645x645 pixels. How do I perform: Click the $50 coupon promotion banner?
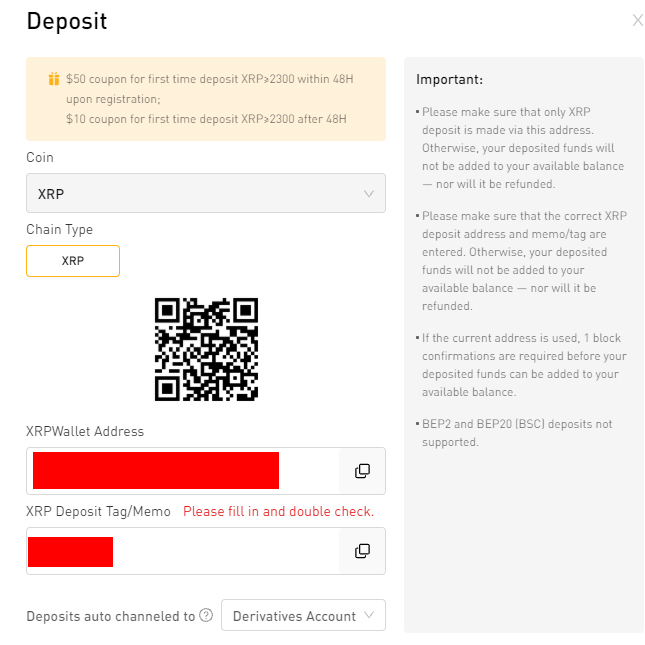(206, 99)
